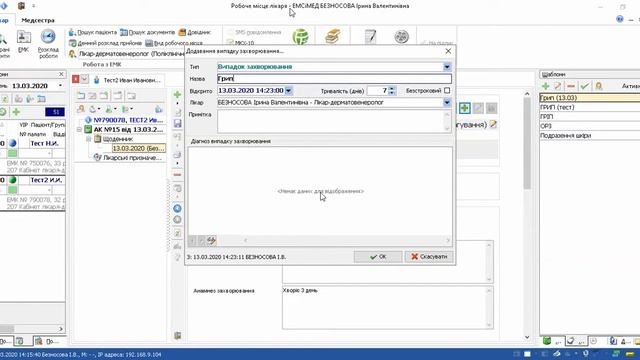Image resolution: width=640 pixels, height=360 pixels.
Task: Click the help icon at top right
Action: click(620, 19)
